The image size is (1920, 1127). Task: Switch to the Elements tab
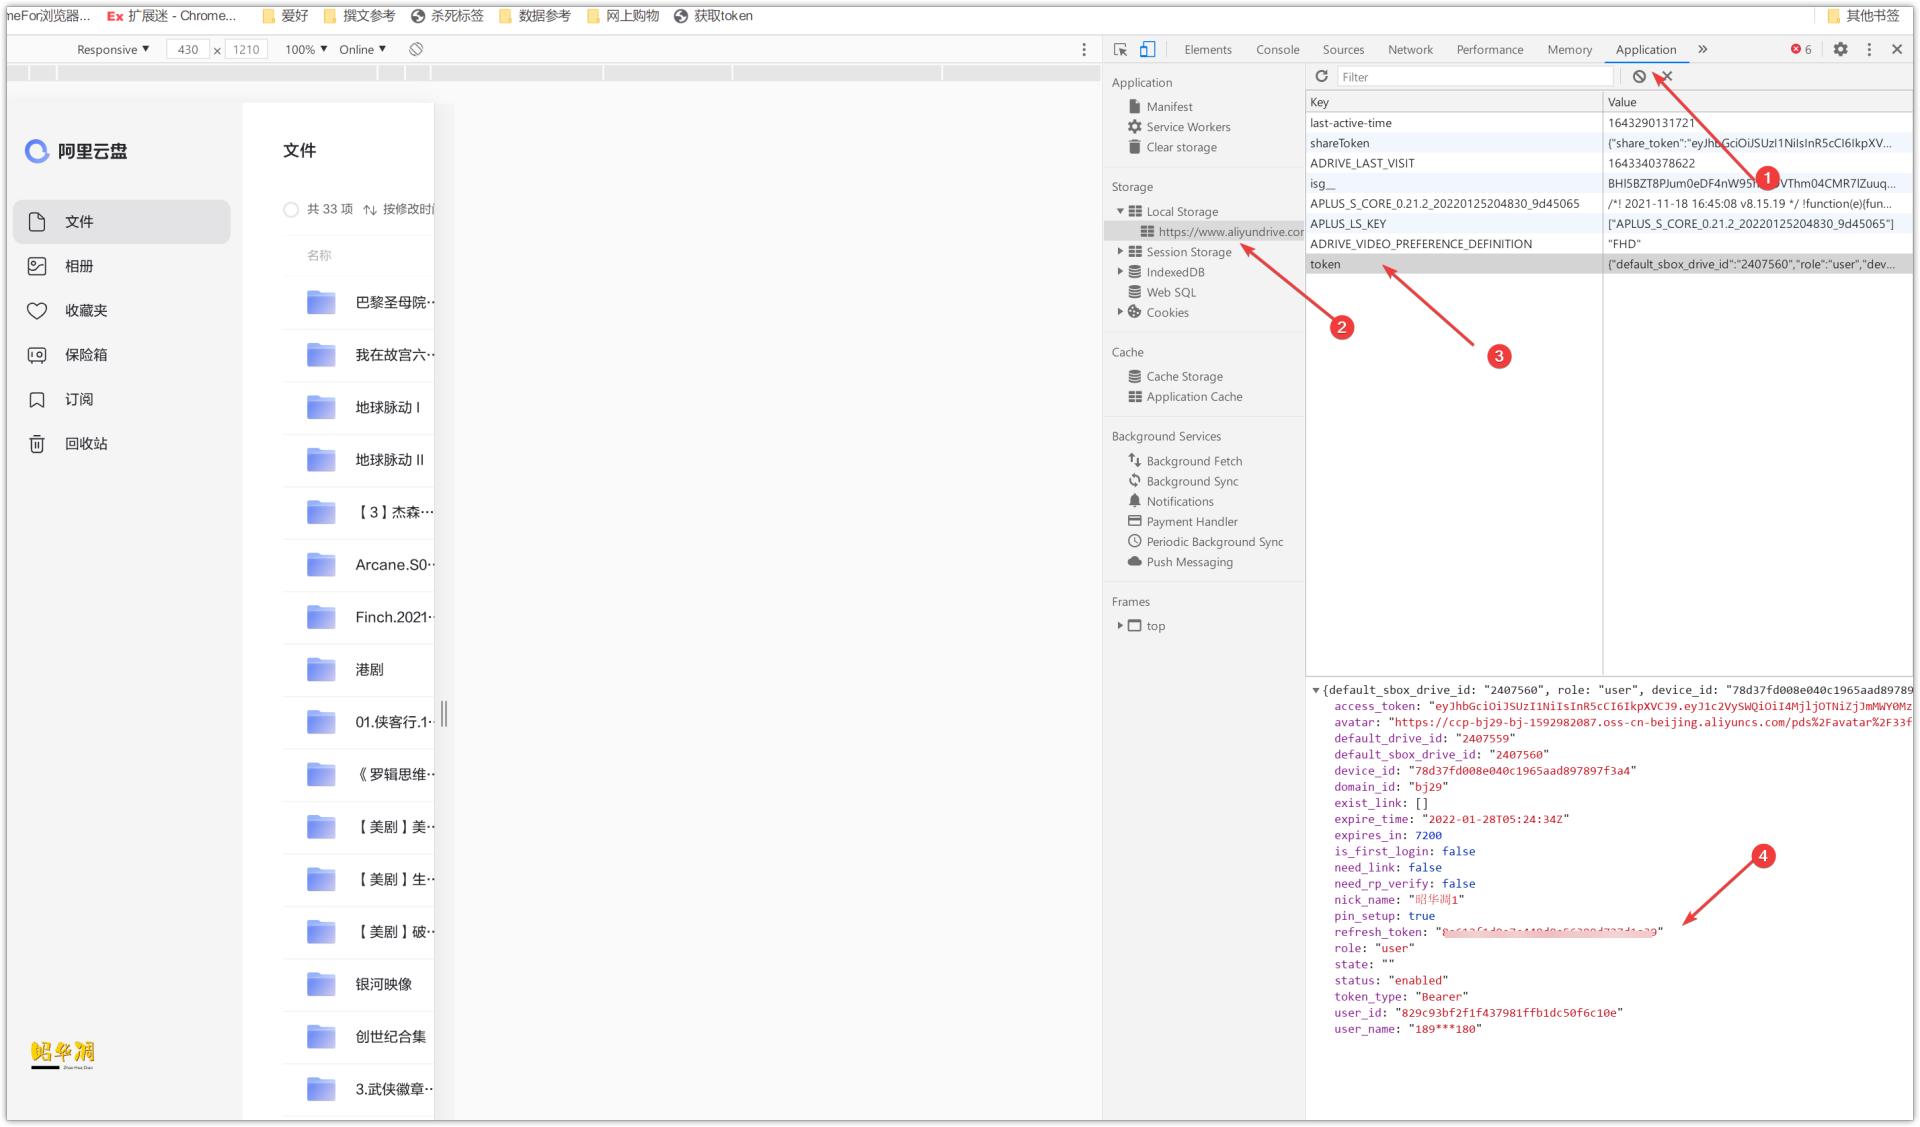[1208, 49]
